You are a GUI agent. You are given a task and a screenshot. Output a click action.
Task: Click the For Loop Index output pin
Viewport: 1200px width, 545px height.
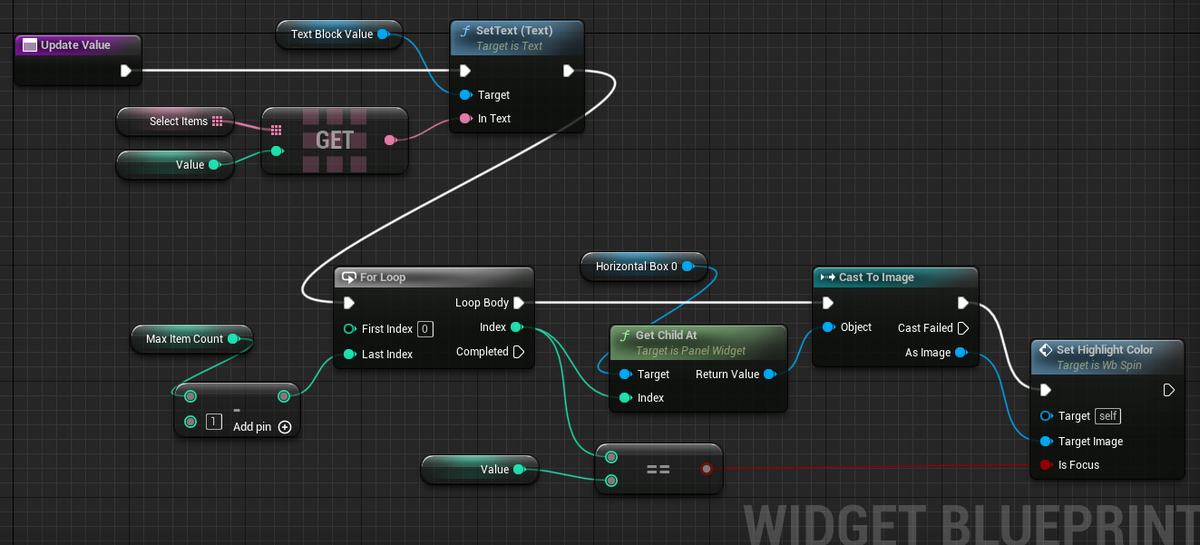(516, 328)
